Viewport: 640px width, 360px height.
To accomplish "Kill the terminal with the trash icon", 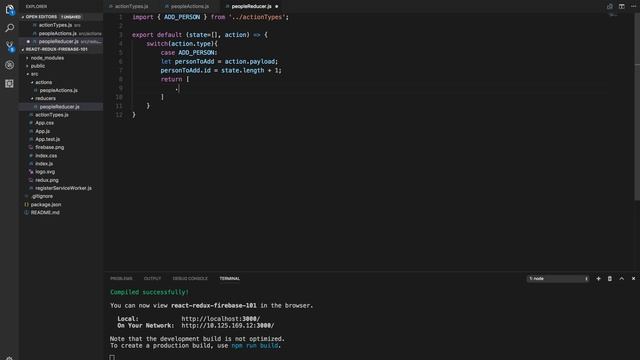I will (610, 279).
